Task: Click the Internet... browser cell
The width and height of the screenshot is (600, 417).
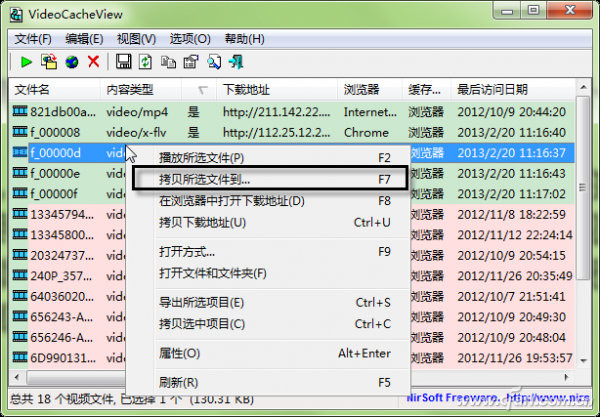Action: (370, 112)
